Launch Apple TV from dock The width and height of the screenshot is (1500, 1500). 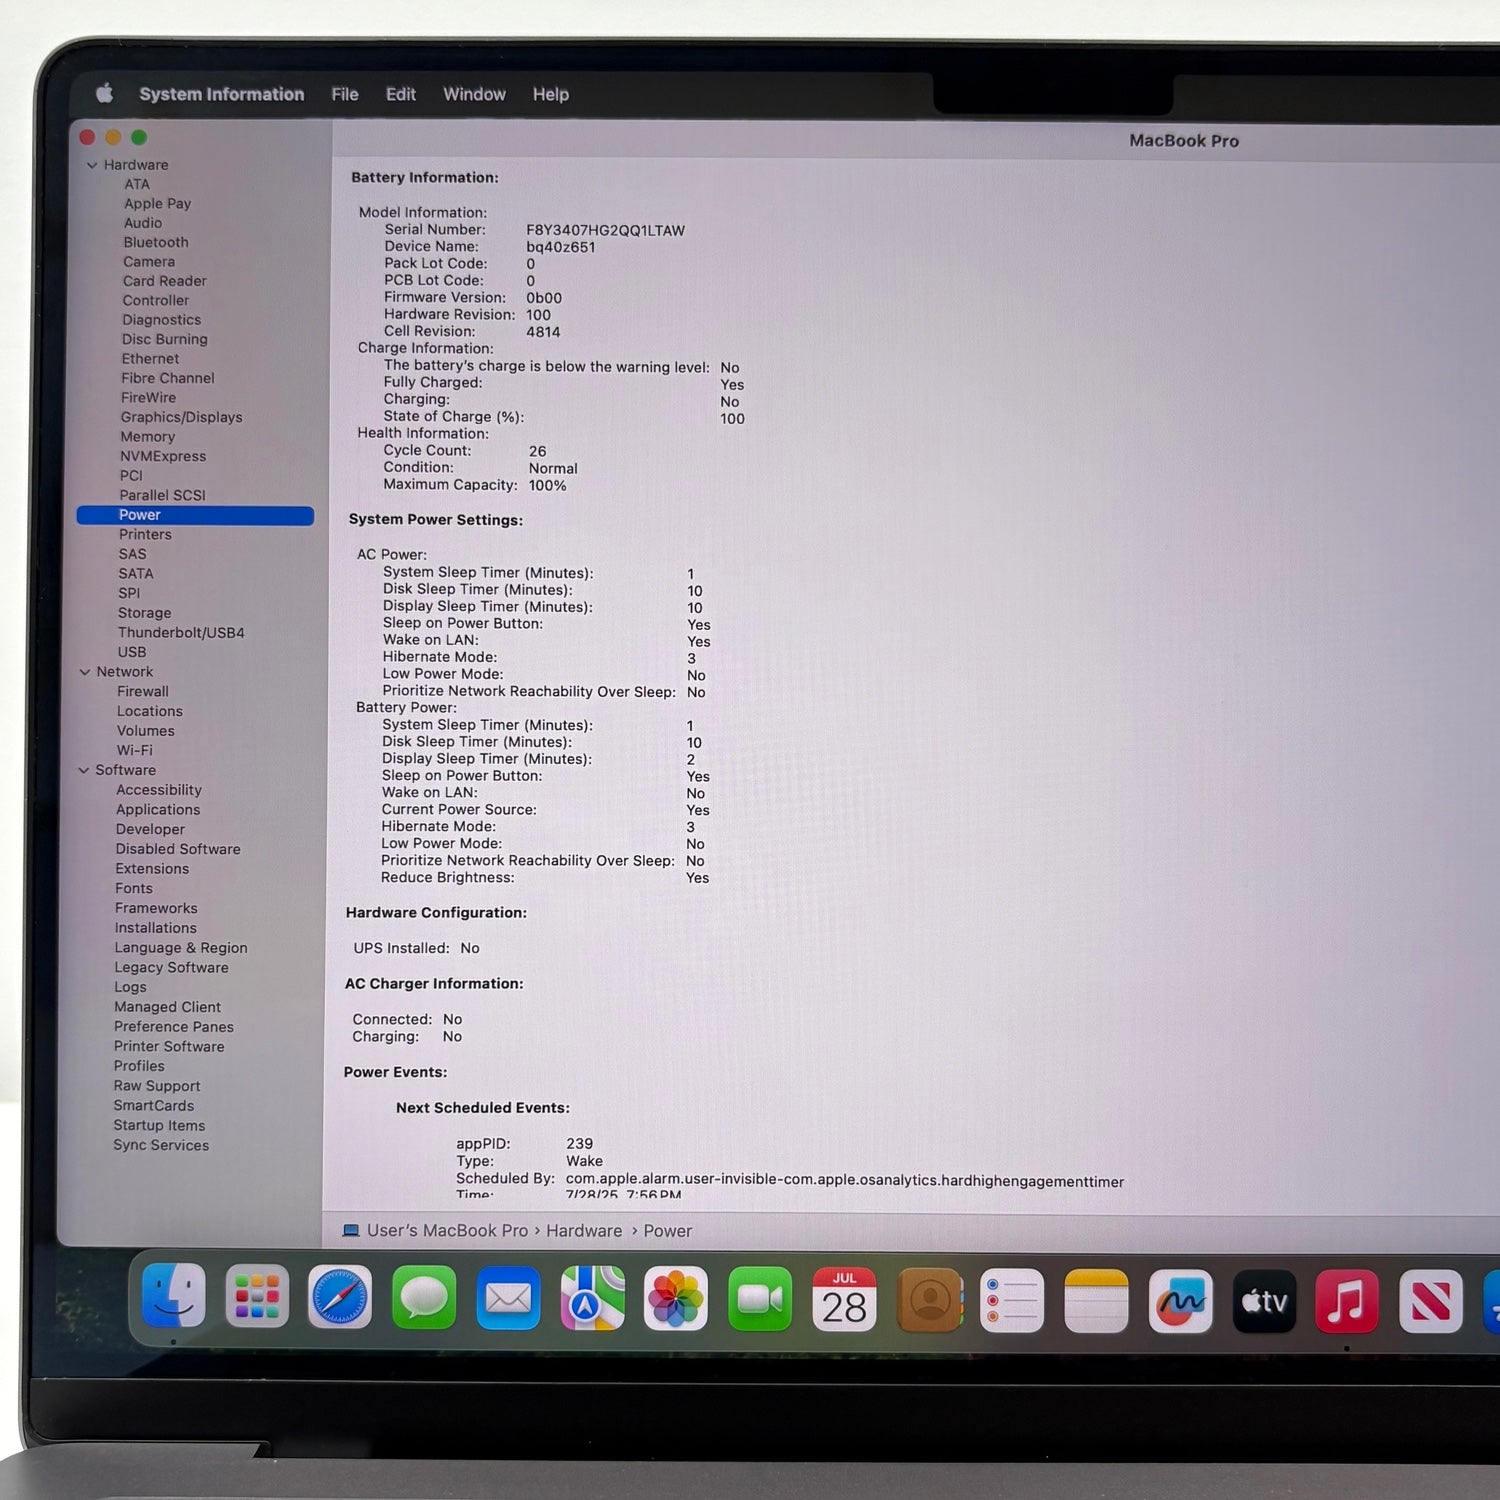click(1264, 1301)
